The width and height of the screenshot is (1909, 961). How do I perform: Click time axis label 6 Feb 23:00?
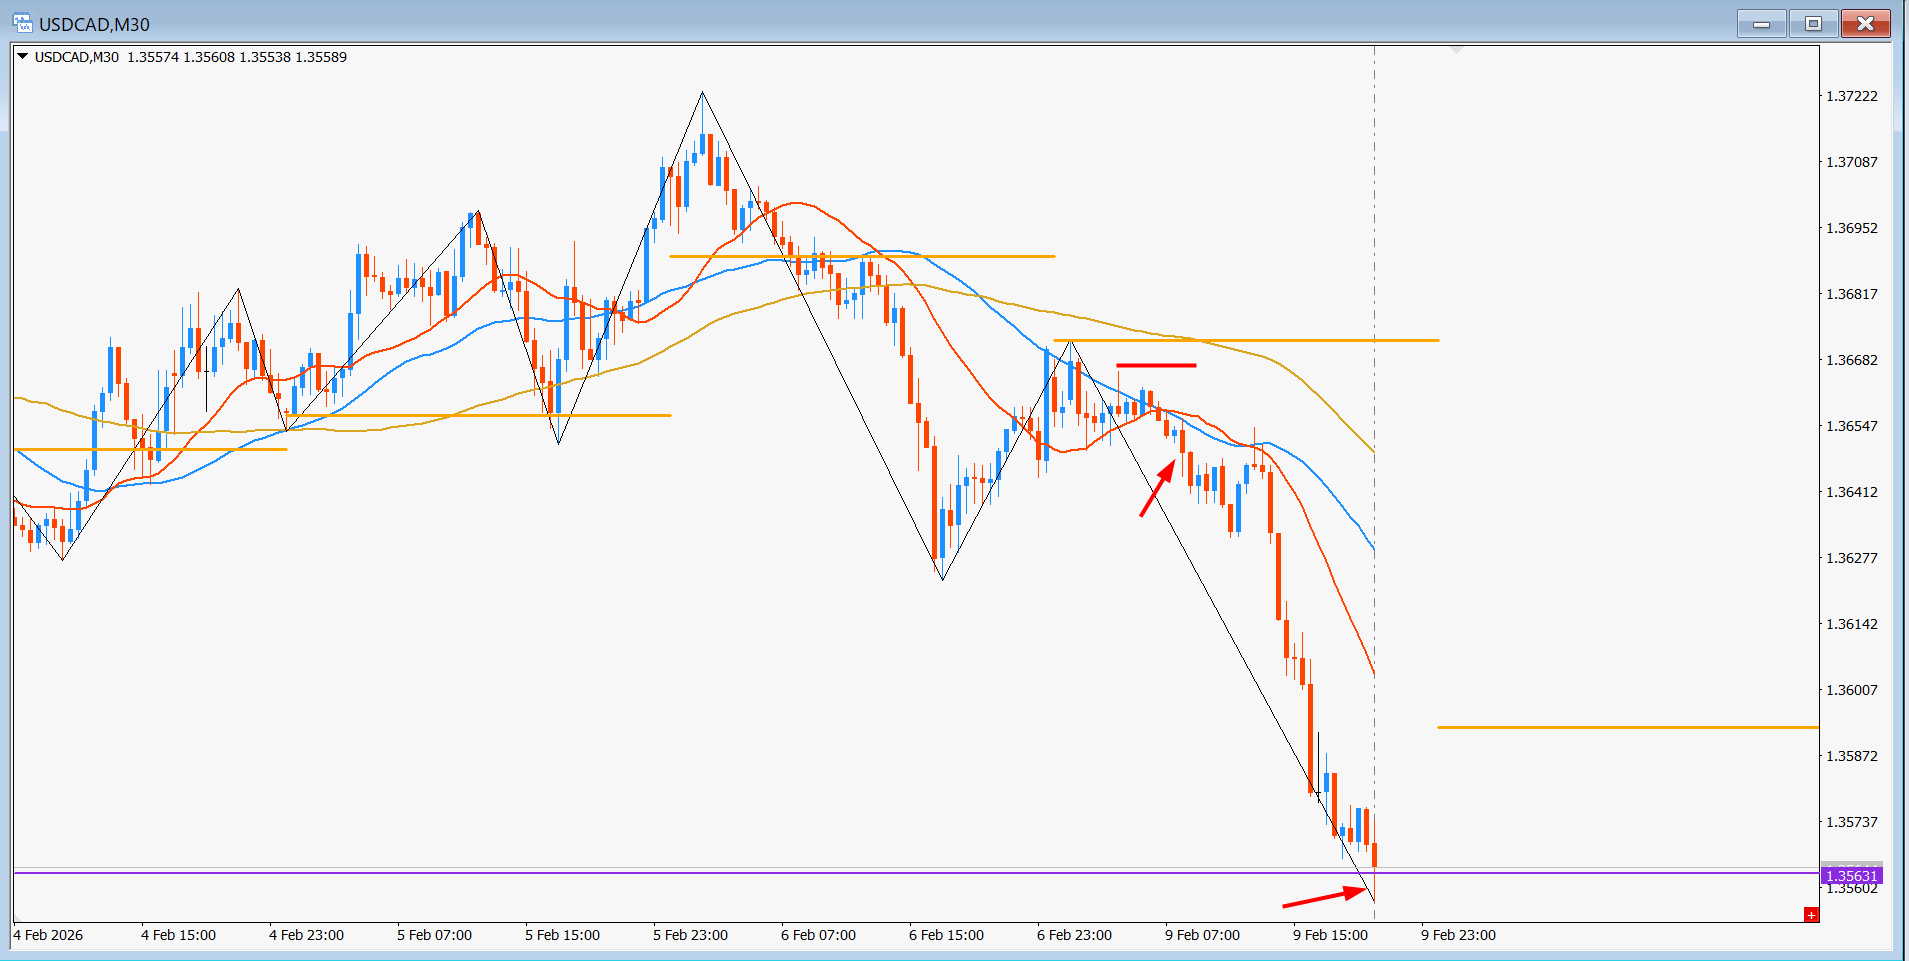1074,935
